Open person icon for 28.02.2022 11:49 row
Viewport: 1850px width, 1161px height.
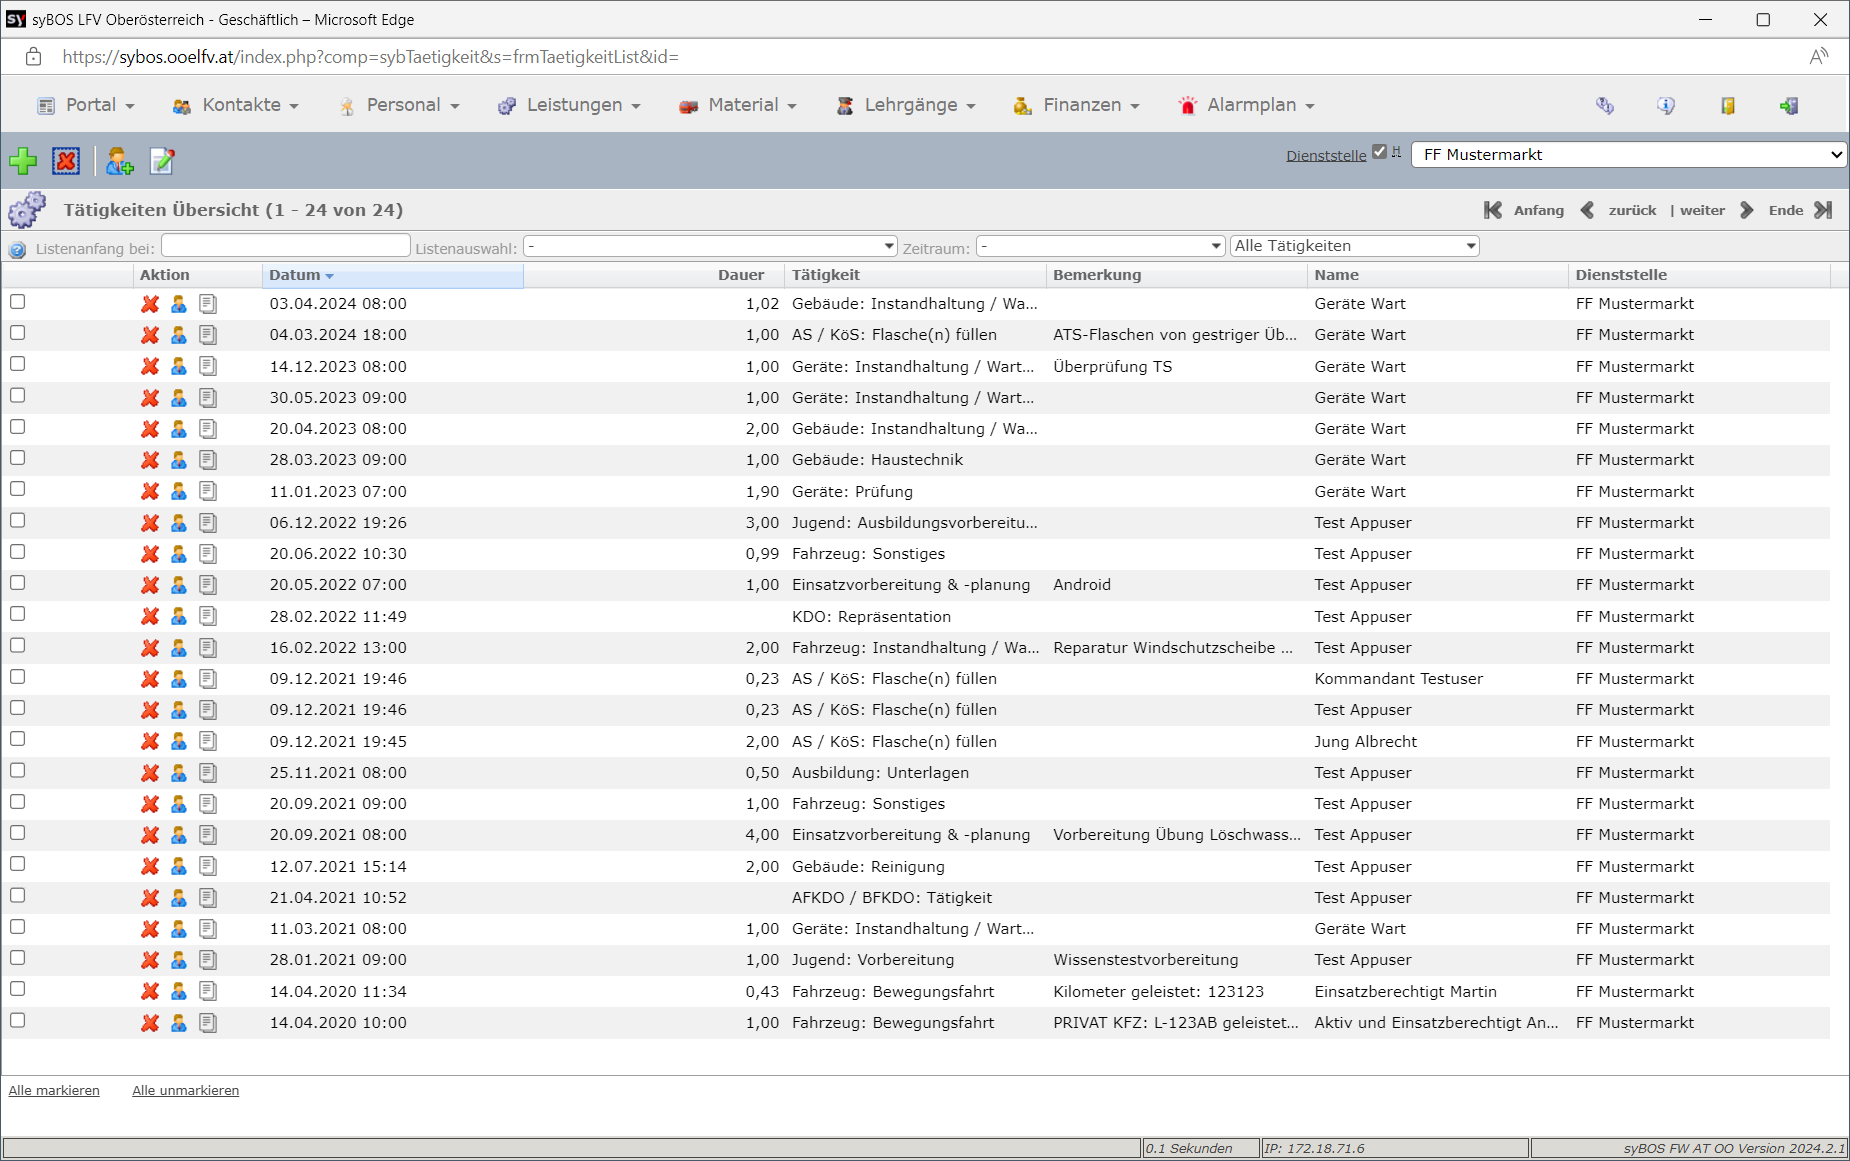point(179,617)
